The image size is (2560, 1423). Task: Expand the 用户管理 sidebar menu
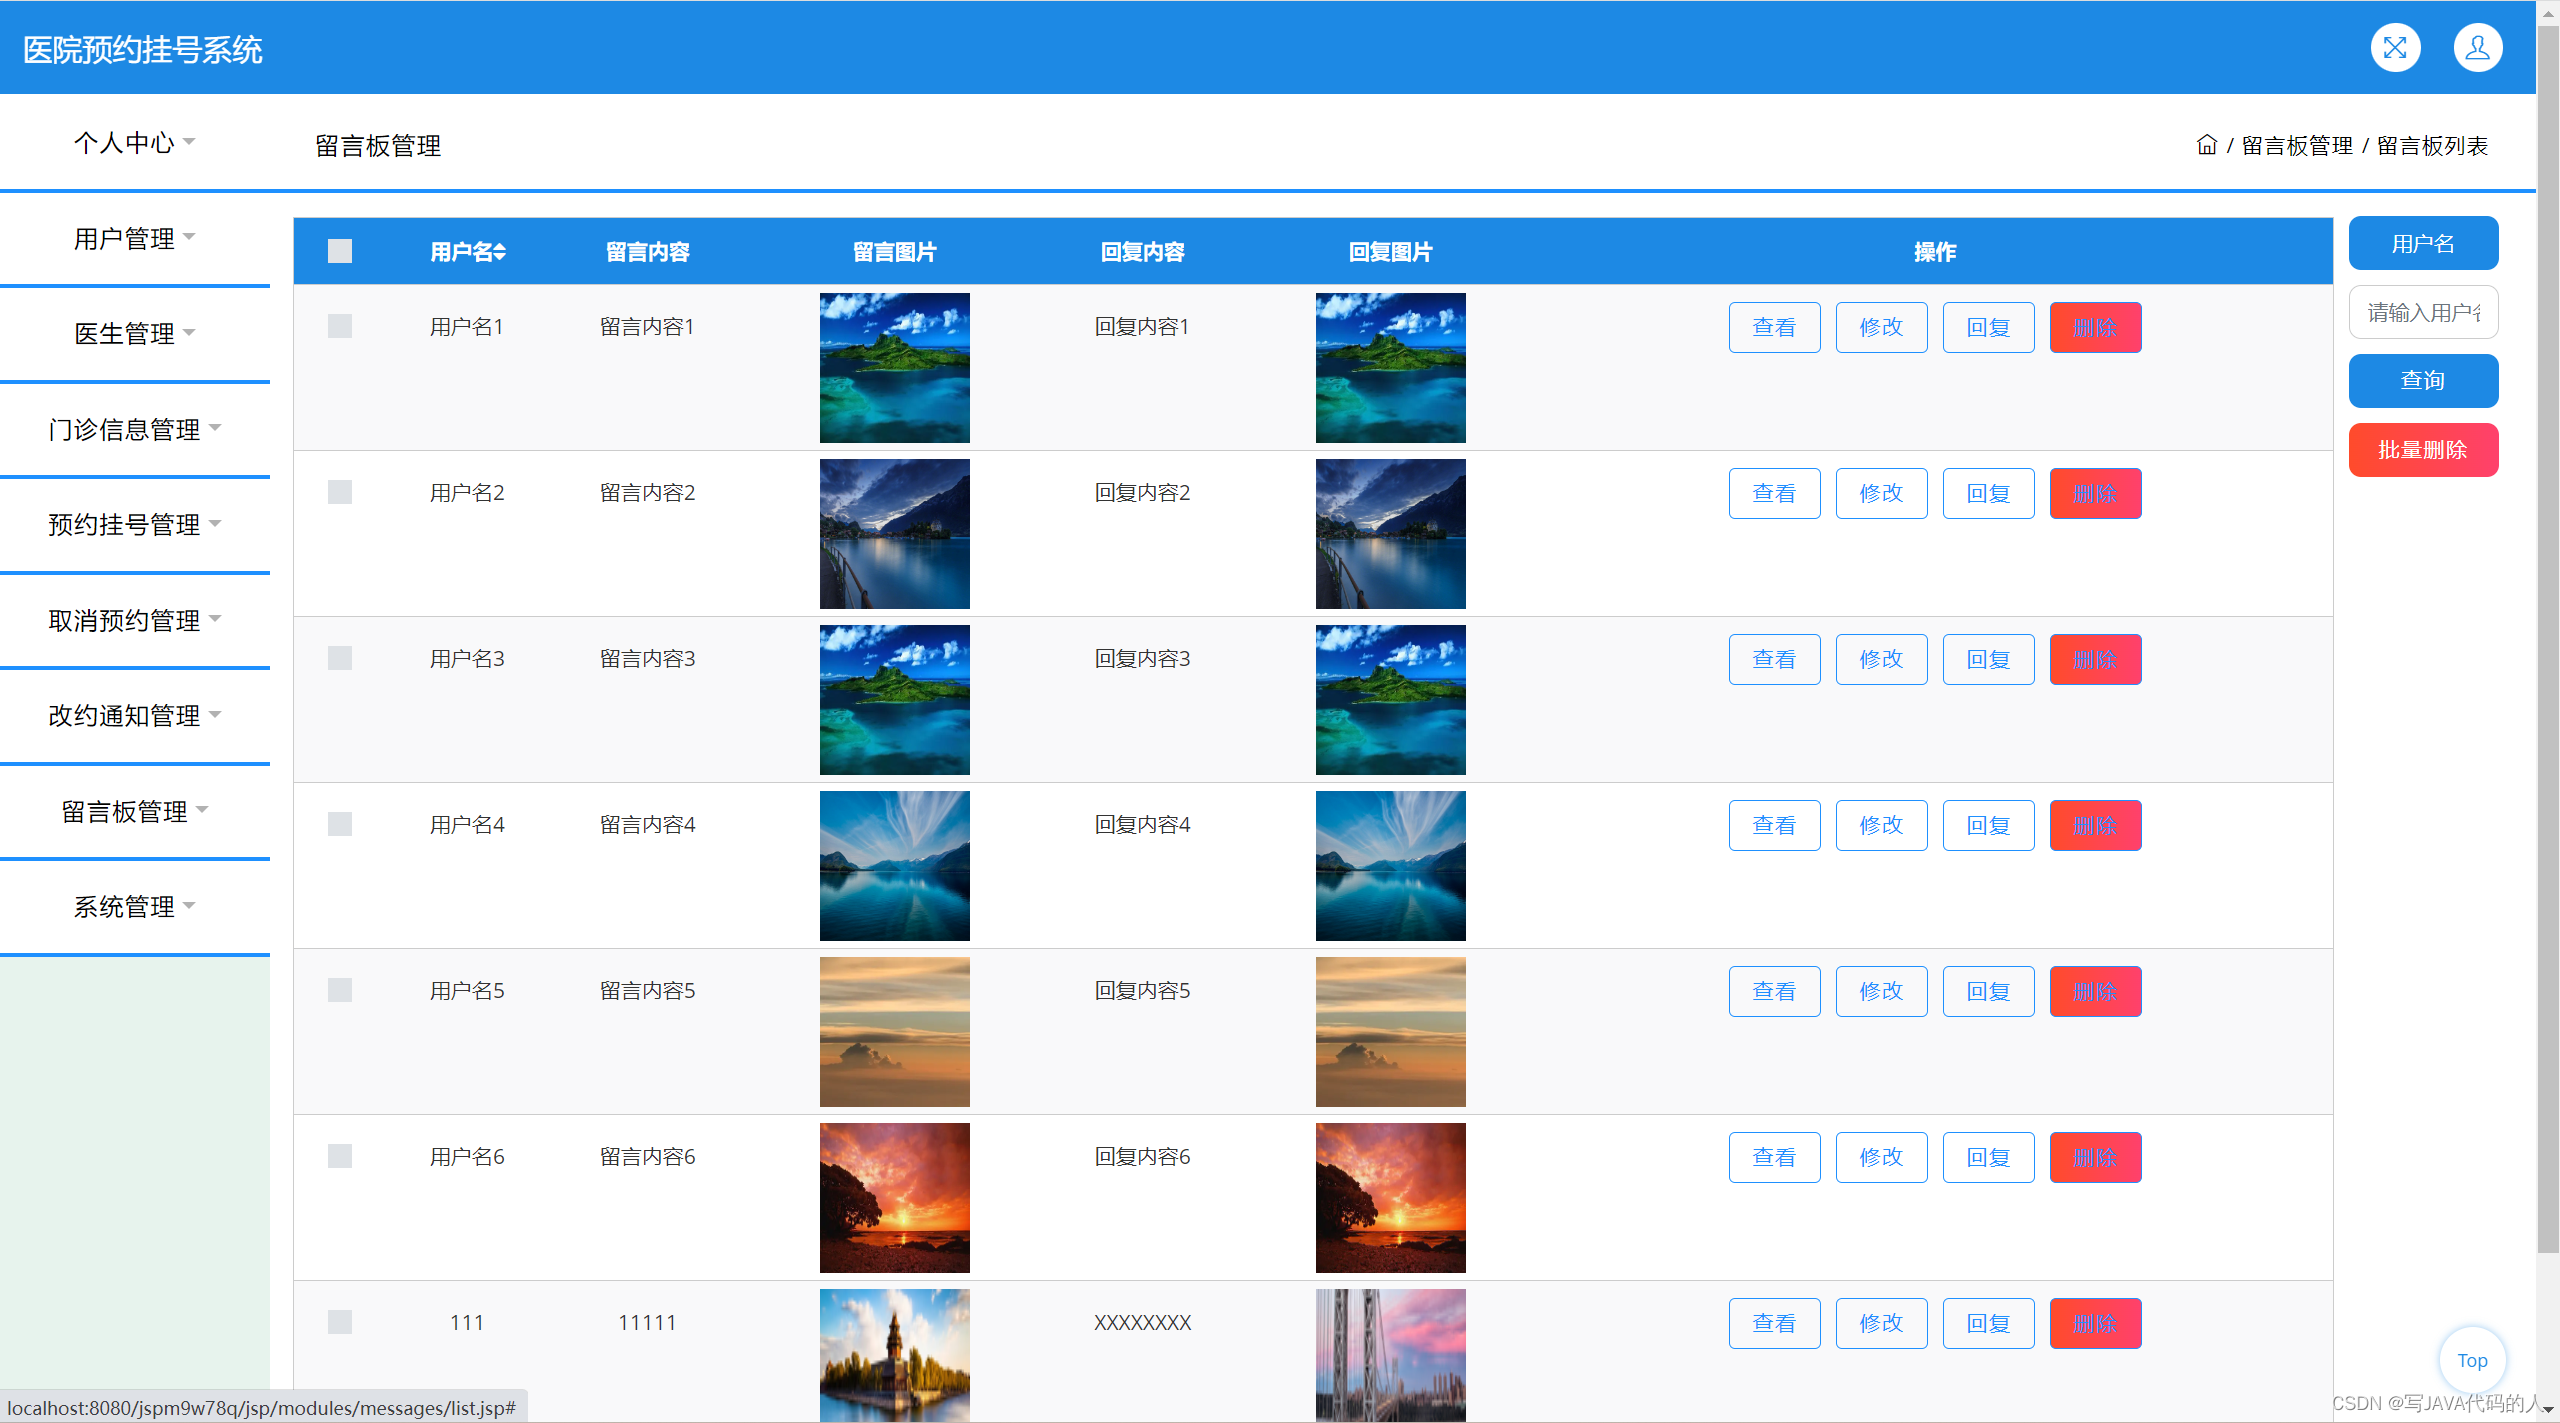135,239
